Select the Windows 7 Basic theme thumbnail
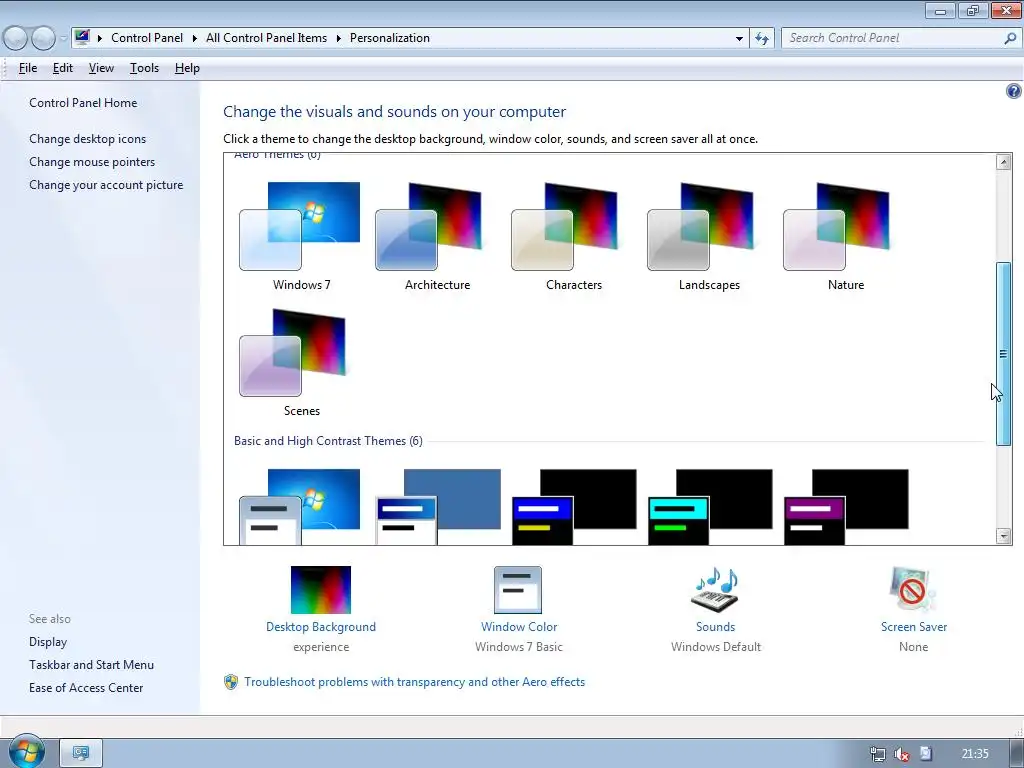Image resolution: width=1024 pixels, height=768 pixels. pos(300,506)
